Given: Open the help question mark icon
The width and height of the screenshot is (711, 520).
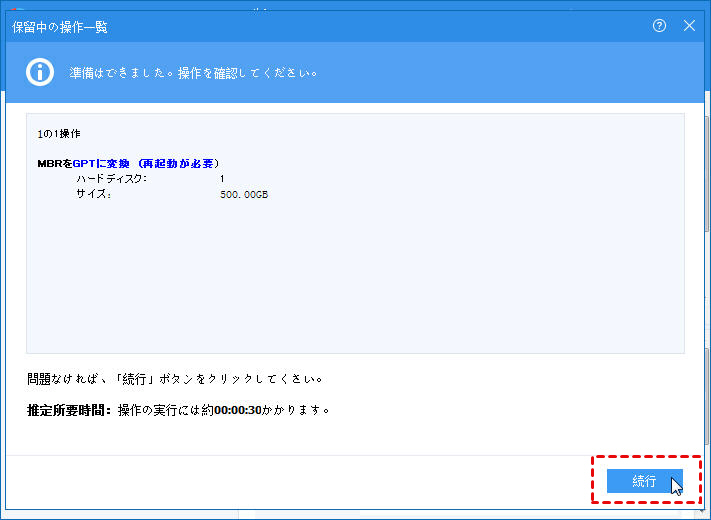Looking at the screenshot, I should pyautogui.click(x=659, y=26).
